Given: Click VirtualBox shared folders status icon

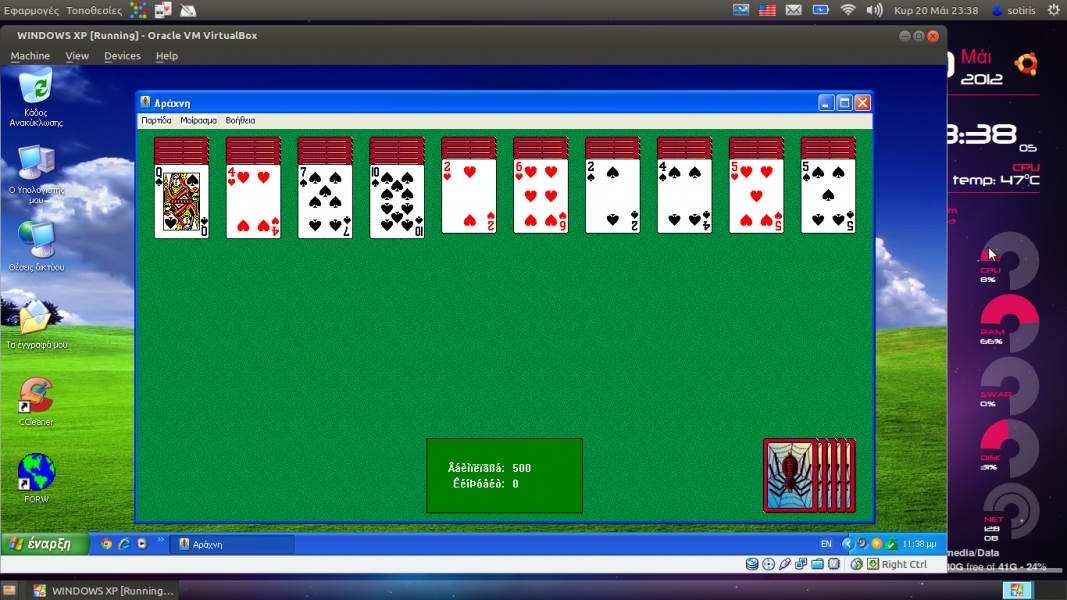Looking at the screenshot, I should pyautogui.click(x=817, y=564).
